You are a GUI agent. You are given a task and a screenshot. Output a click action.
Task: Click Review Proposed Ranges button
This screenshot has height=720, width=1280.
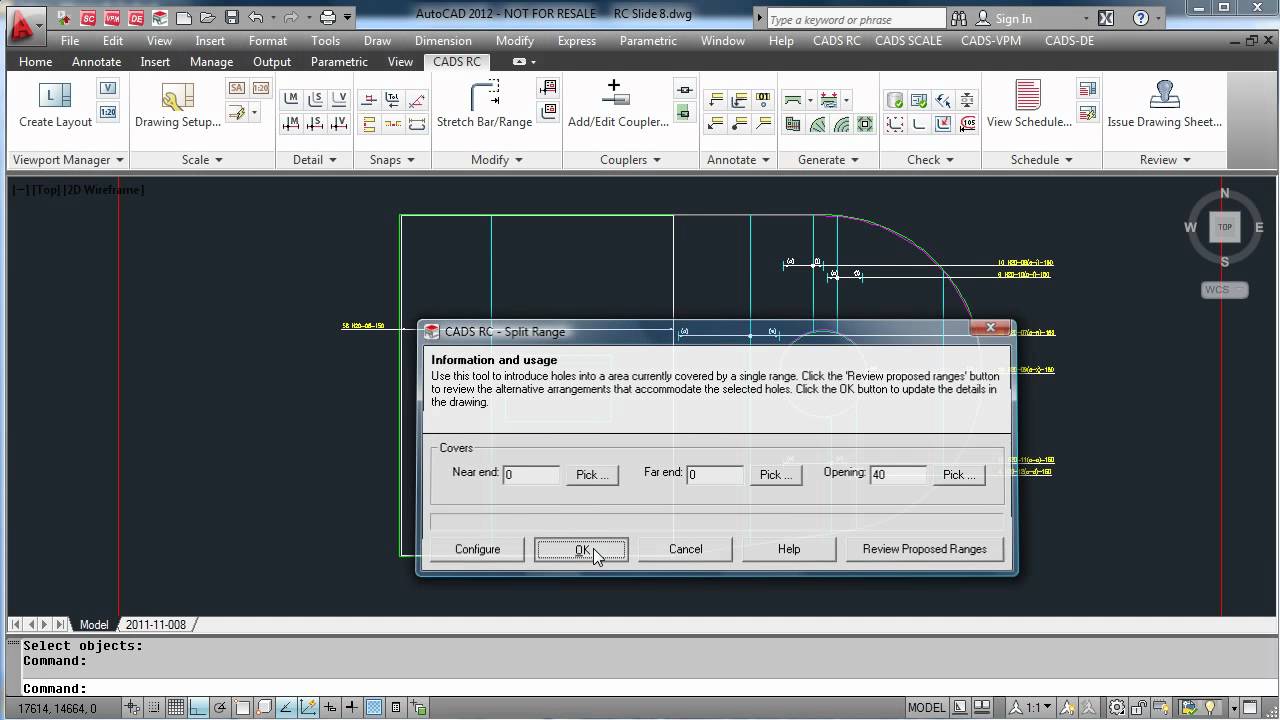click(x=924, y=549)
